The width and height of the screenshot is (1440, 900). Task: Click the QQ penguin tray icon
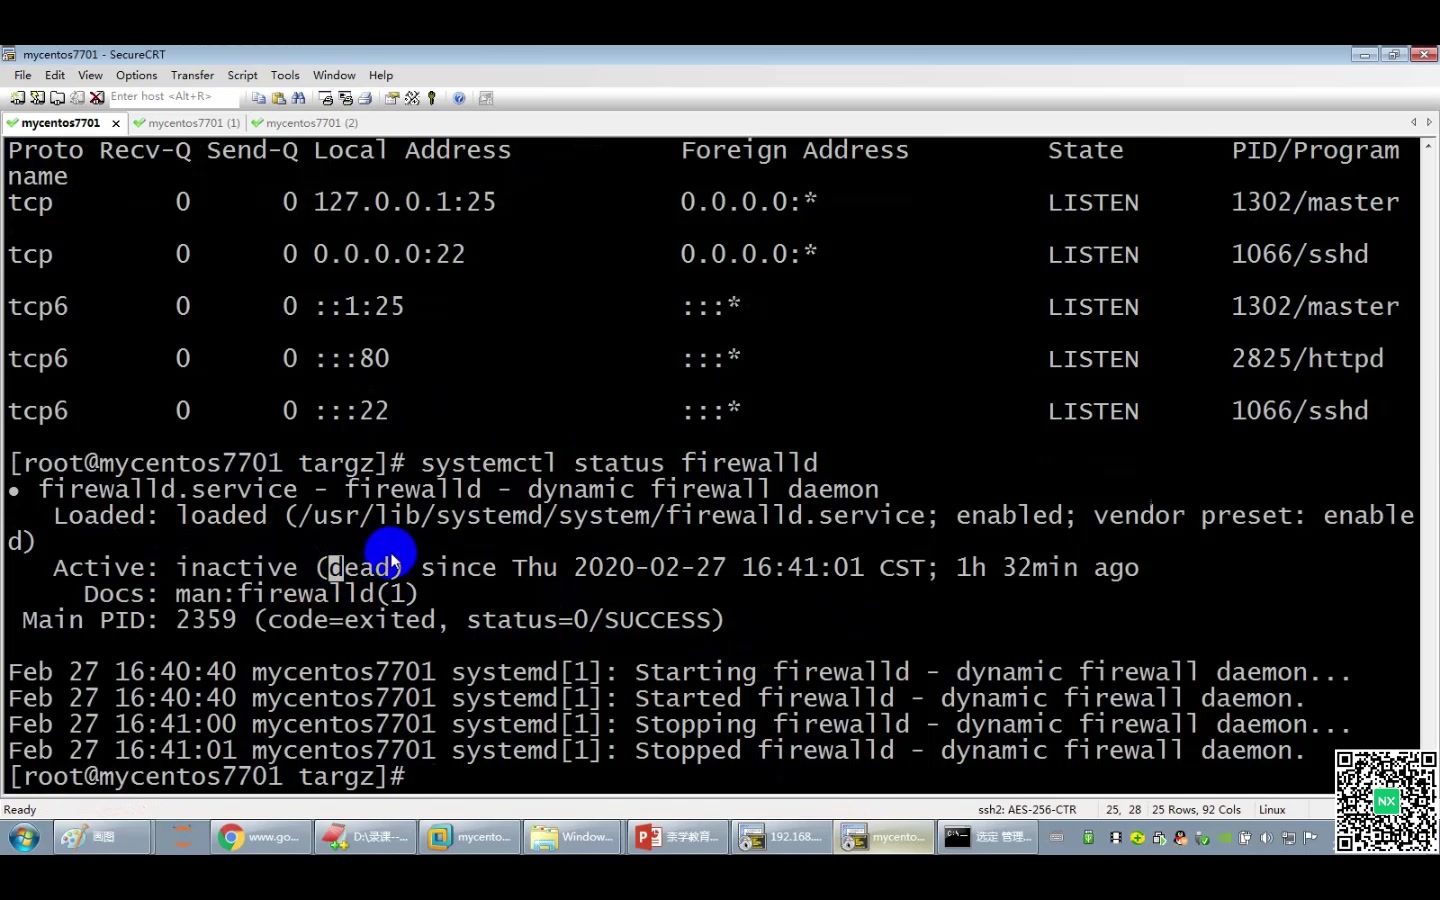[1181, 838]
